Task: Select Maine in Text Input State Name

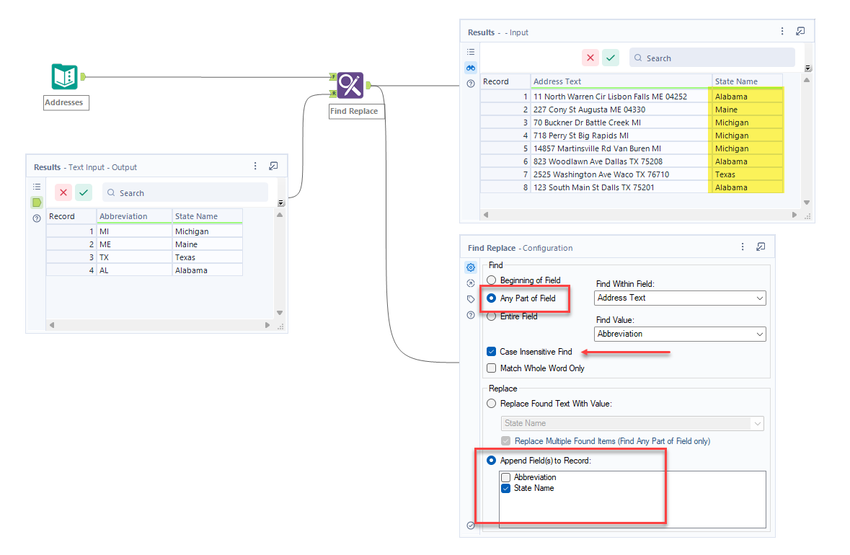Action: pos(207,244)
